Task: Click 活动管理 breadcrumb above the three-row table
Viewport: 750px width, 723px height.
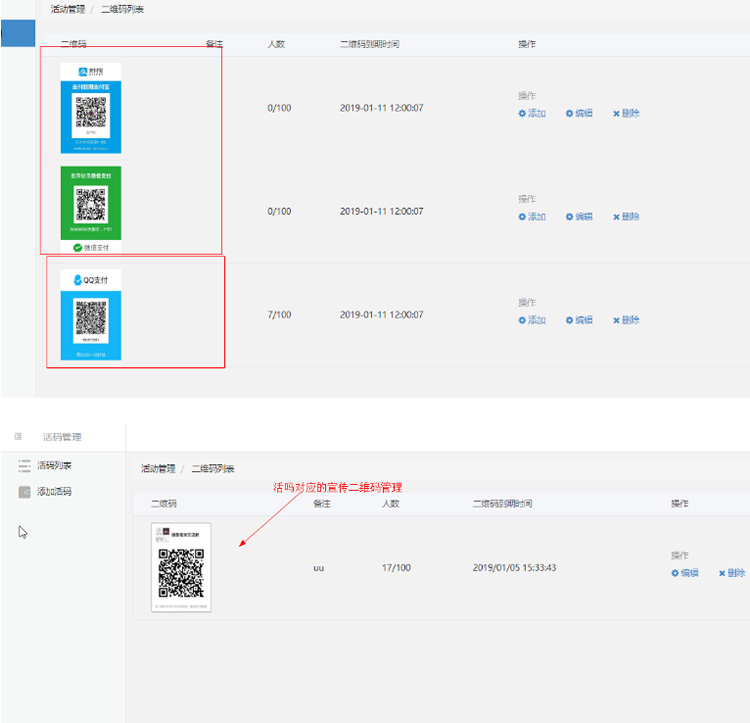Action: [x=67, y=10]
